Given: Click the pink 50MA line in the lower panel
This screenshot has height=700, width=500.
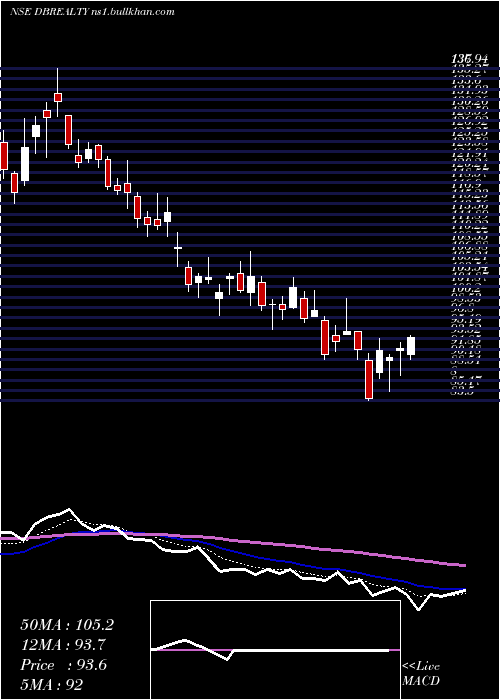Looking at the screenshot, I should point(232,542).
